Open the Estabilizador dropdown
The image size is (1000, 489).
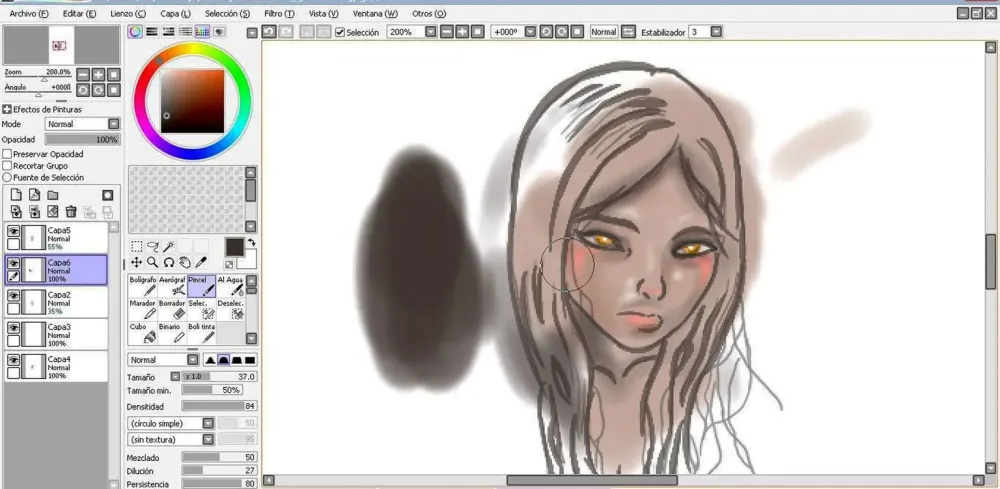point(719,32)
